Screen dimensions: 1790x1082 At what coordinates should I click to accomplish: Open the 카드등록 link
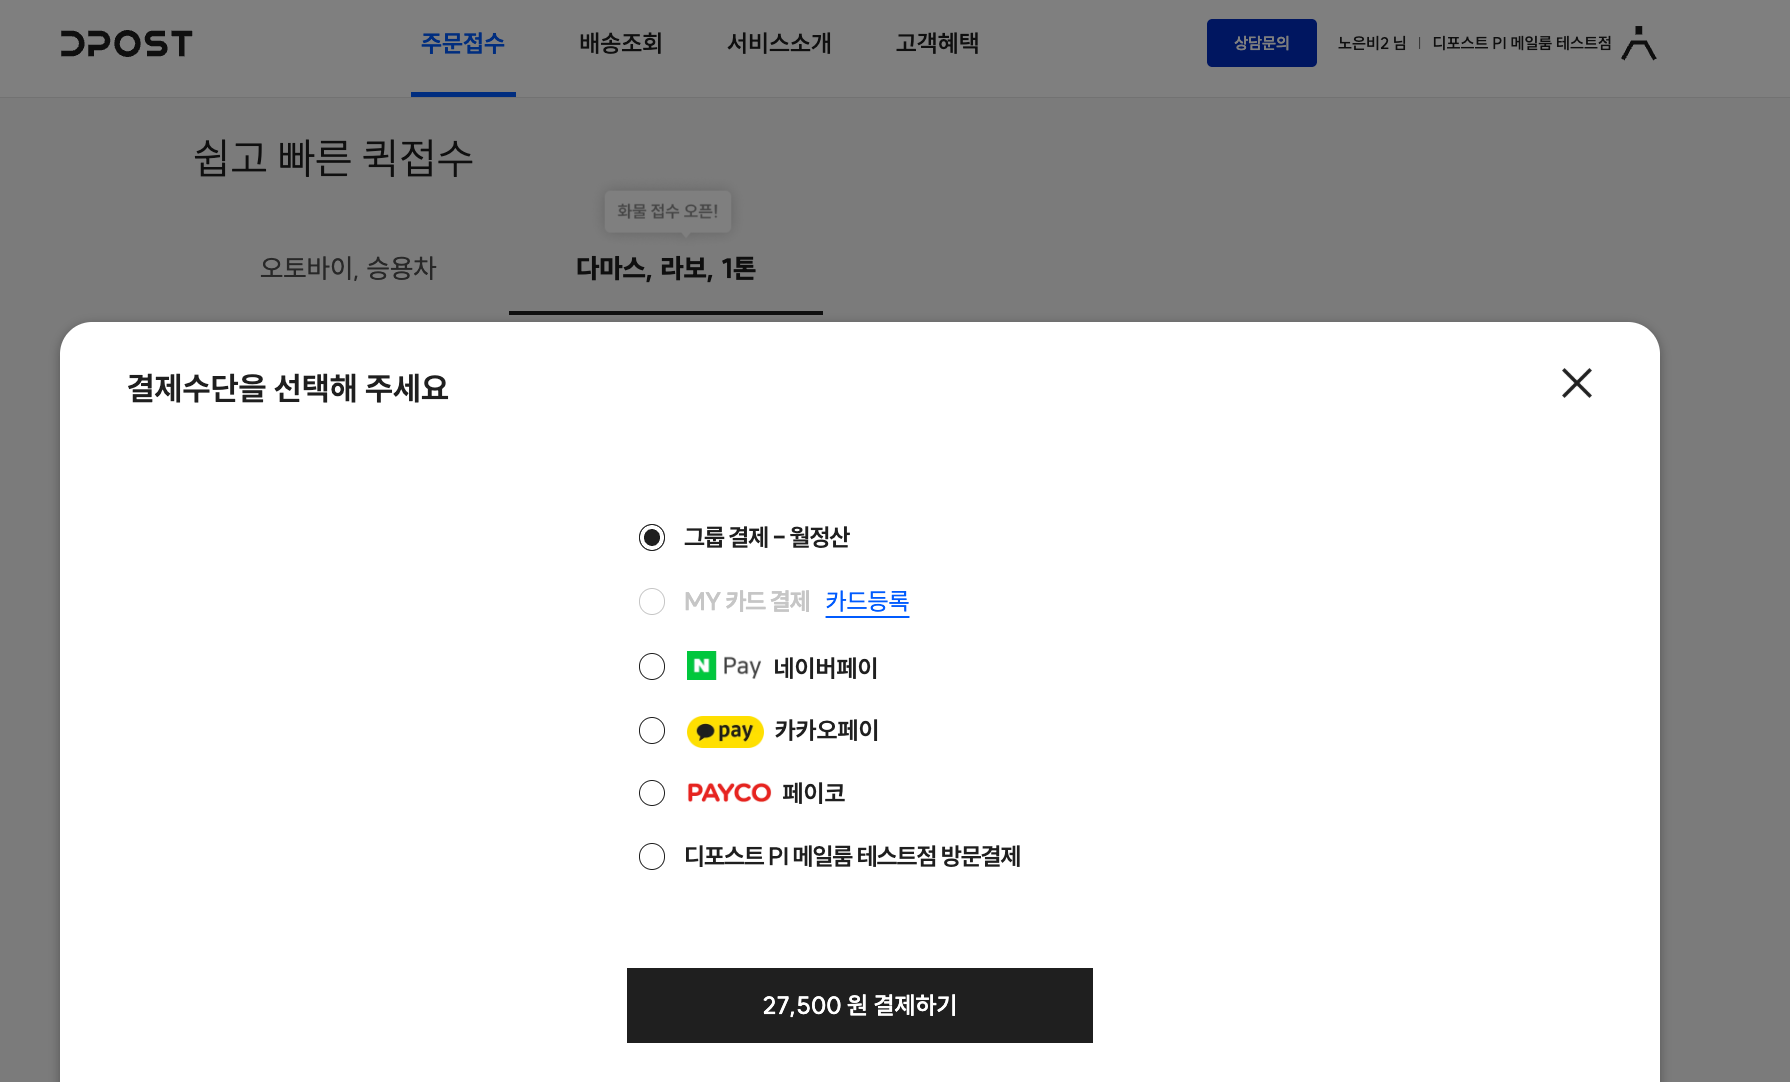click(867, 602)
